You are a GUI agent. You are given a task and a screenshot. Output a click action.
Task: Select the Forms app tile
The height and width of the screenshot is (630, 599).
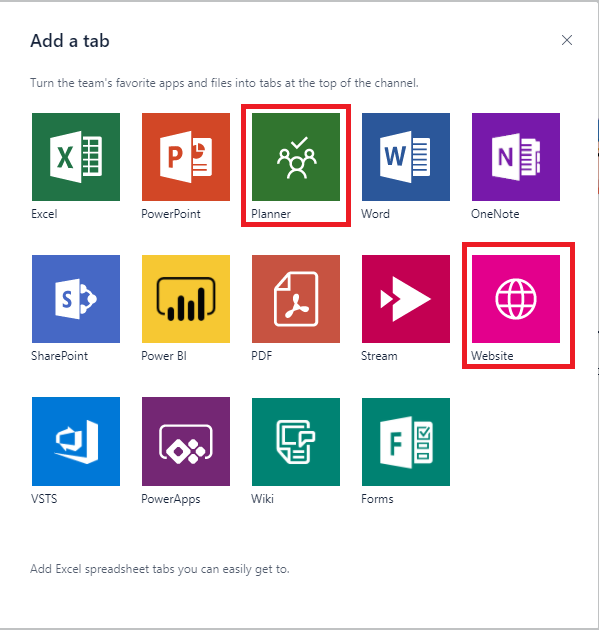[x=406, y=442]
